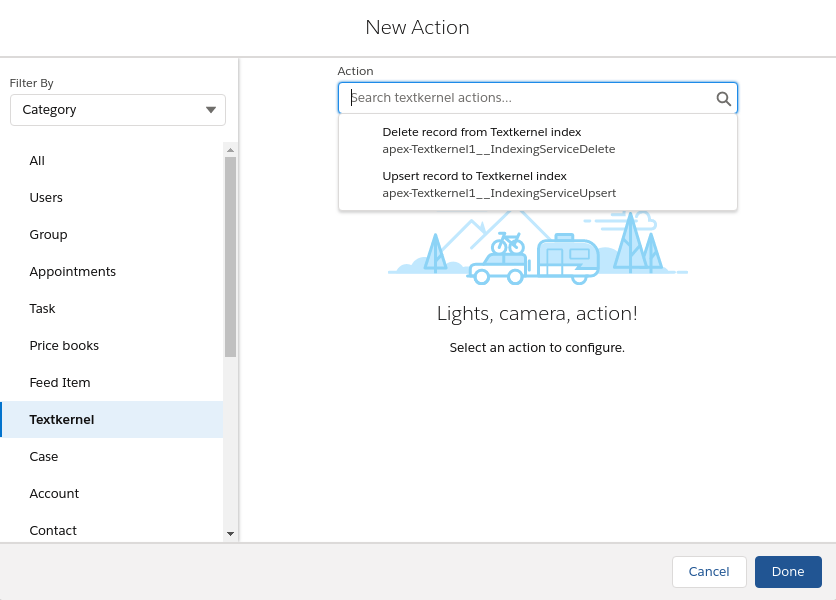836x600 pixels.
Task: Select the Textkernel category
Action: pos(111,420)
